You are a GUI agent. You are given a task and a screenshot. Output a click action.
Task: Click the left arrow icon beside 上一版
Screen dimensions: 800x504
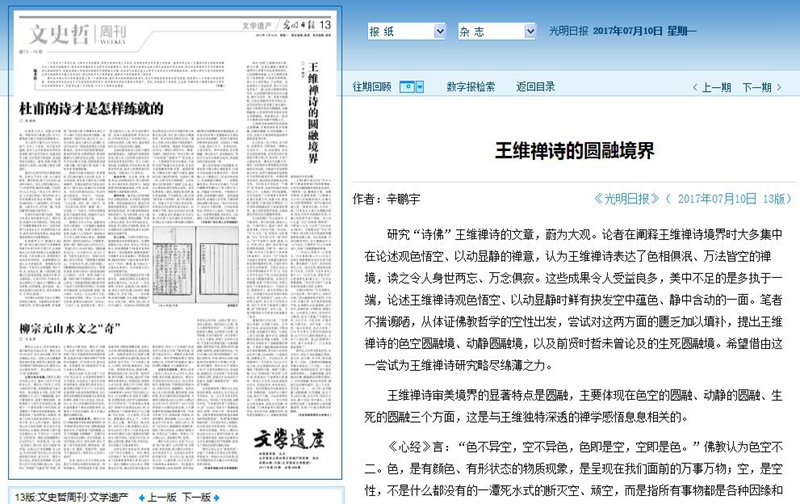coord(142,497)
